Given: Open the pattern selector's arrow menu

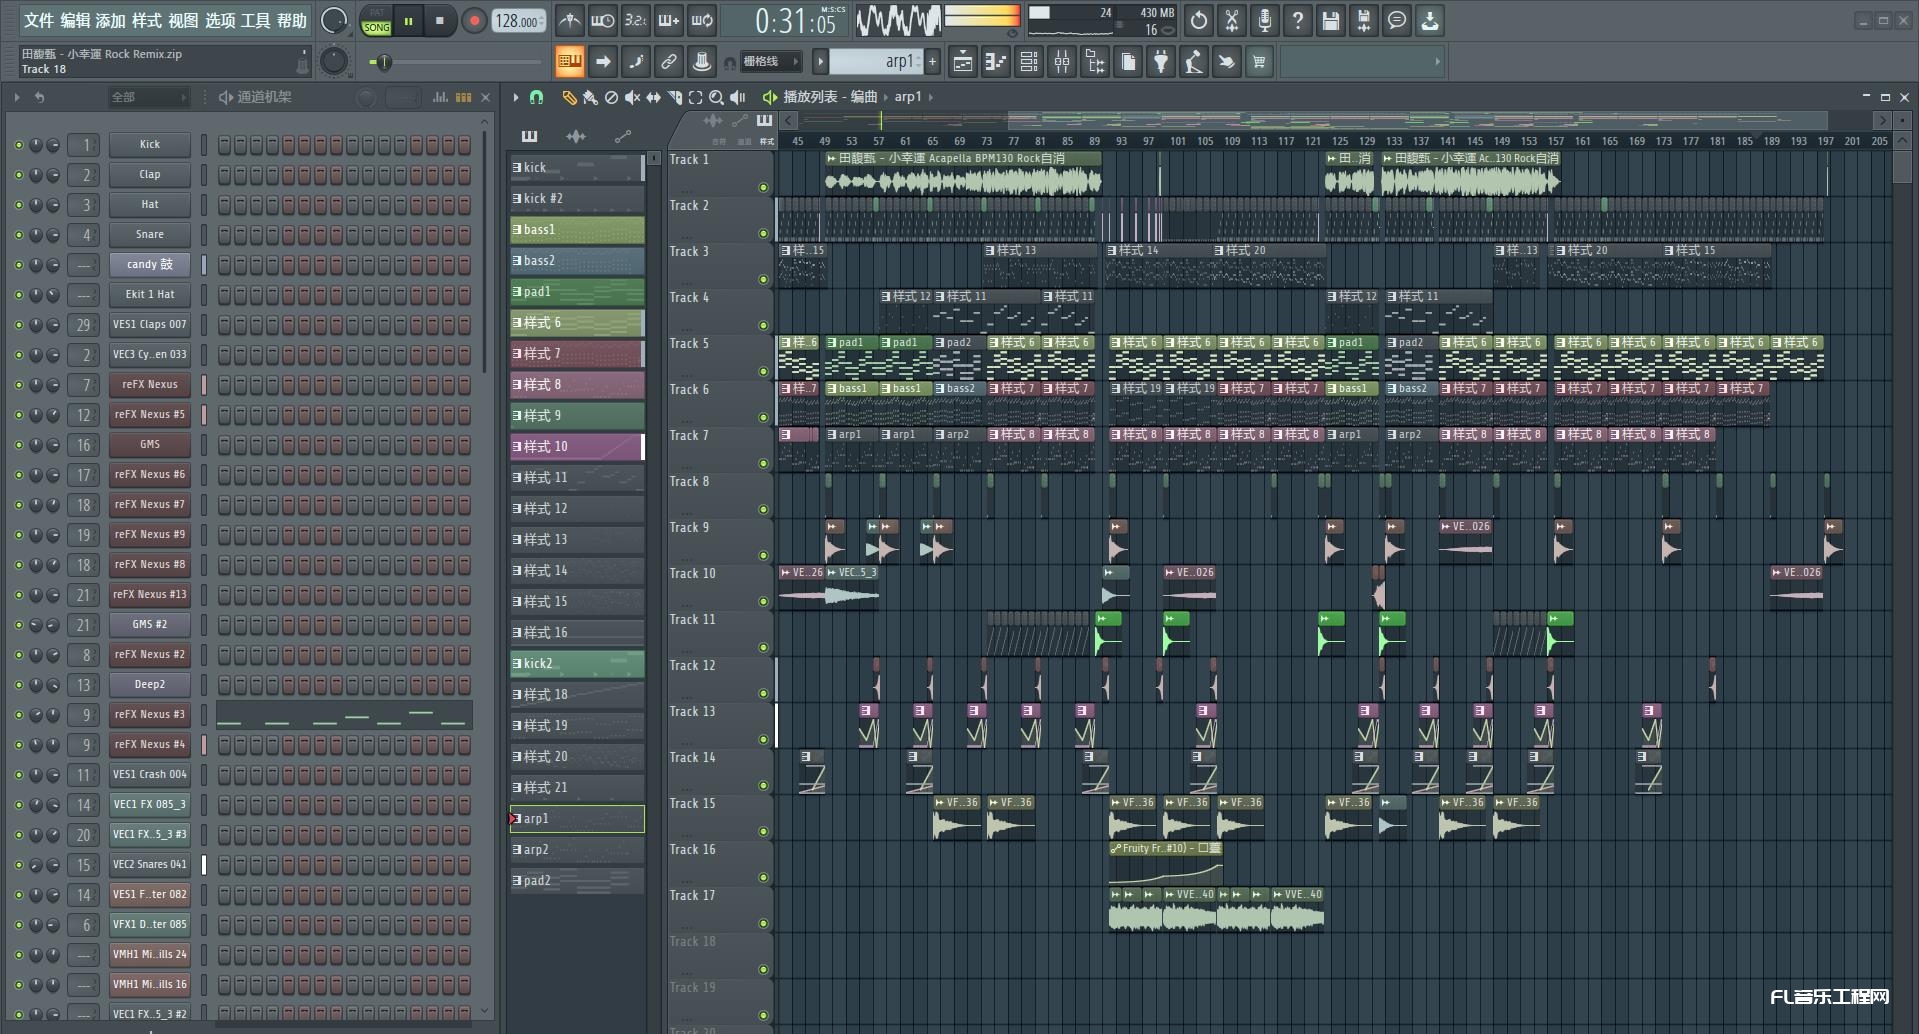Looking at the screenshot, I should pos(821,62).
